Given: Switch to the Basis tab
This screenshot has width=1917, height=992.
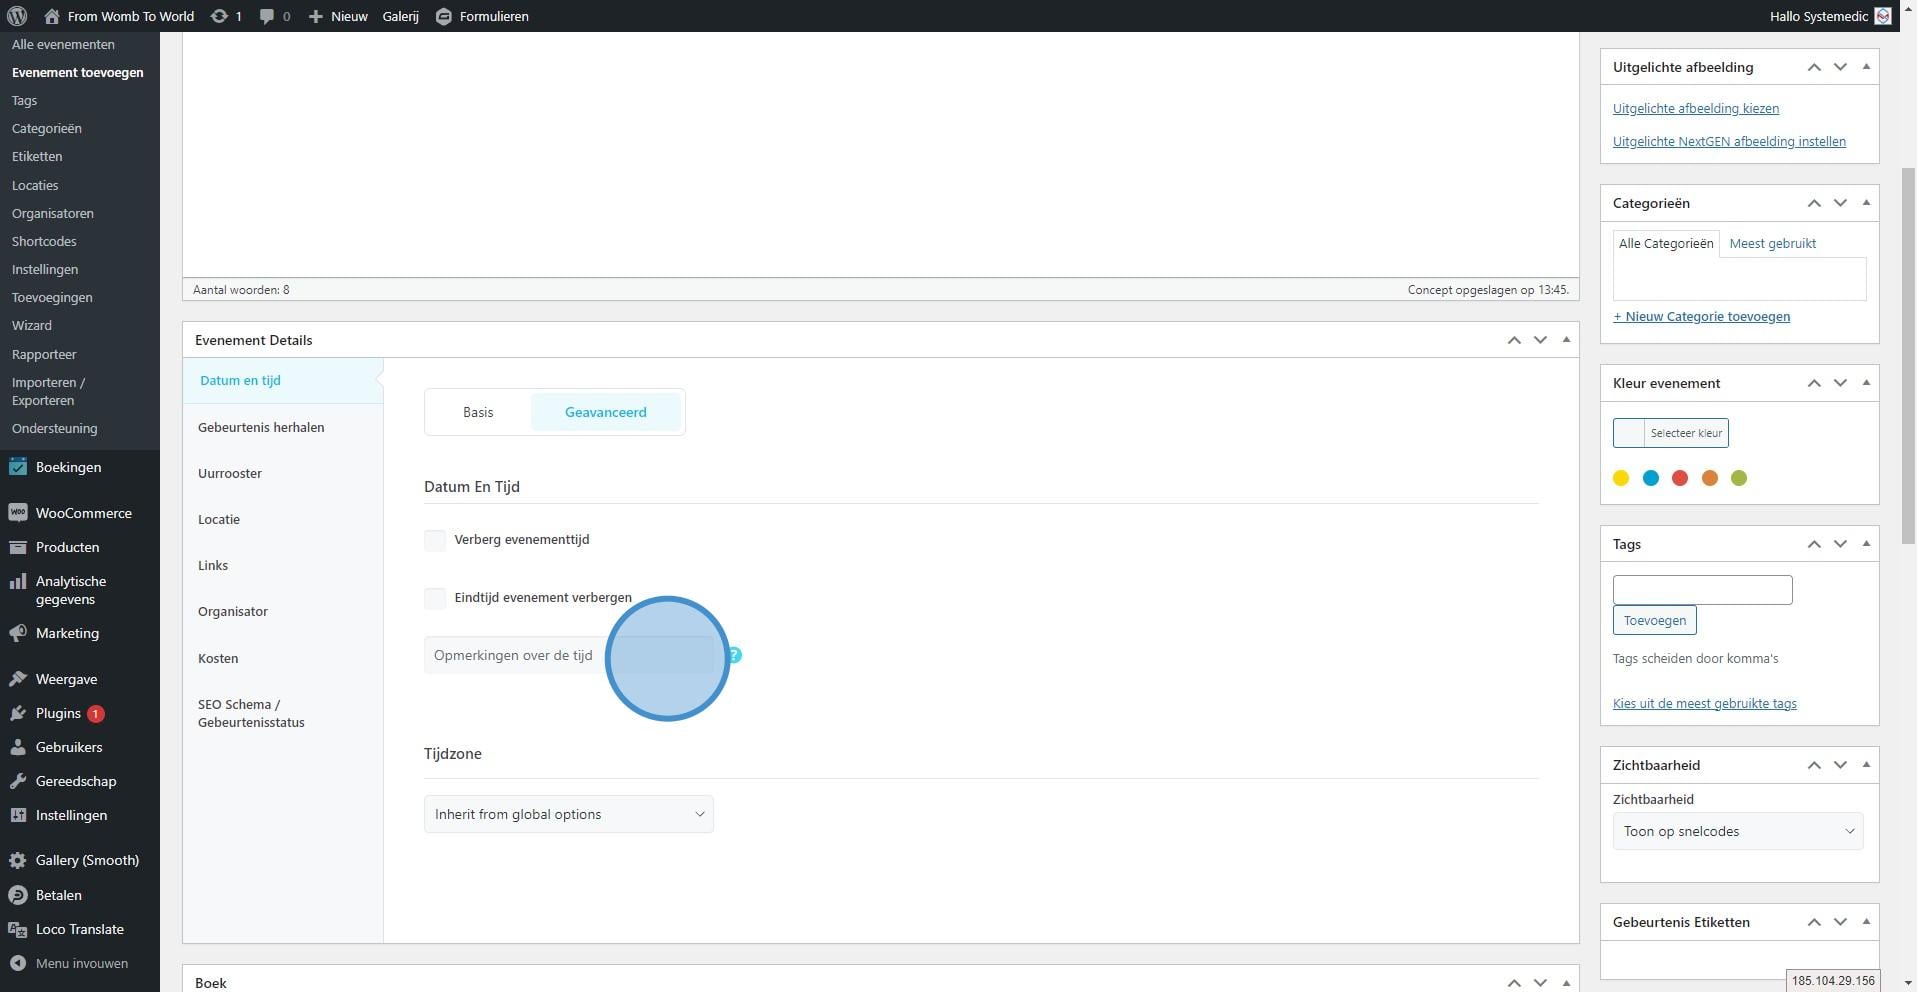Looking at the screenshot, I should coord(478,412).
